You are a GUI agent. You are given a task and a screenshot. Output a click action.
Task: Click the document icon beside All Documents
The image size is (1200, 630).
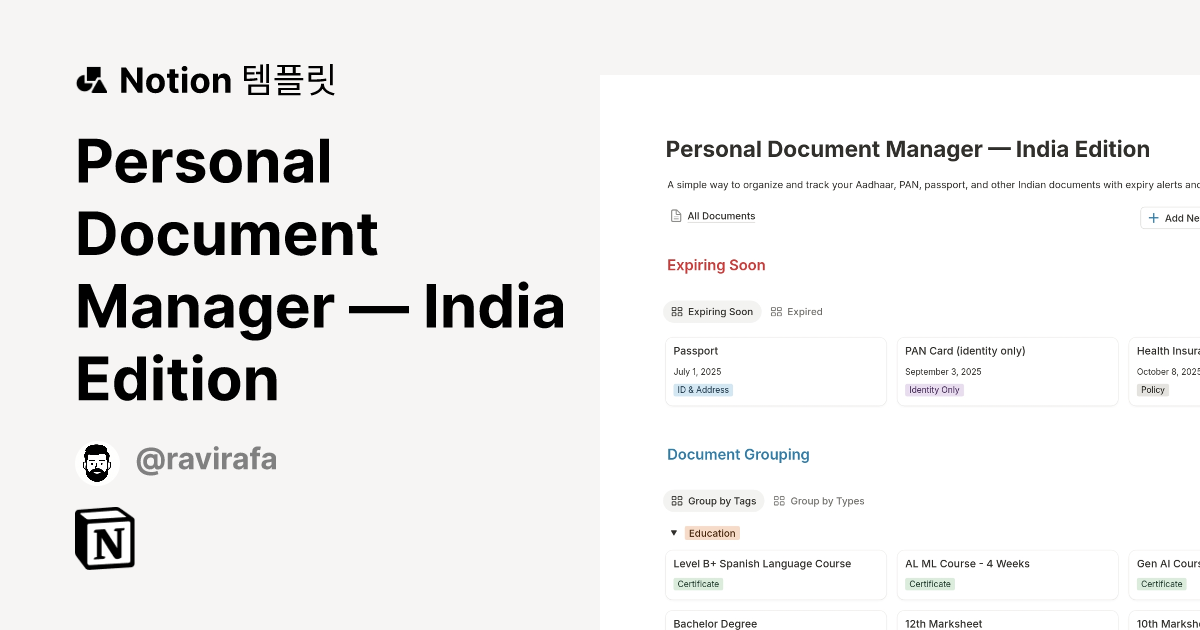tap(674, 215)
